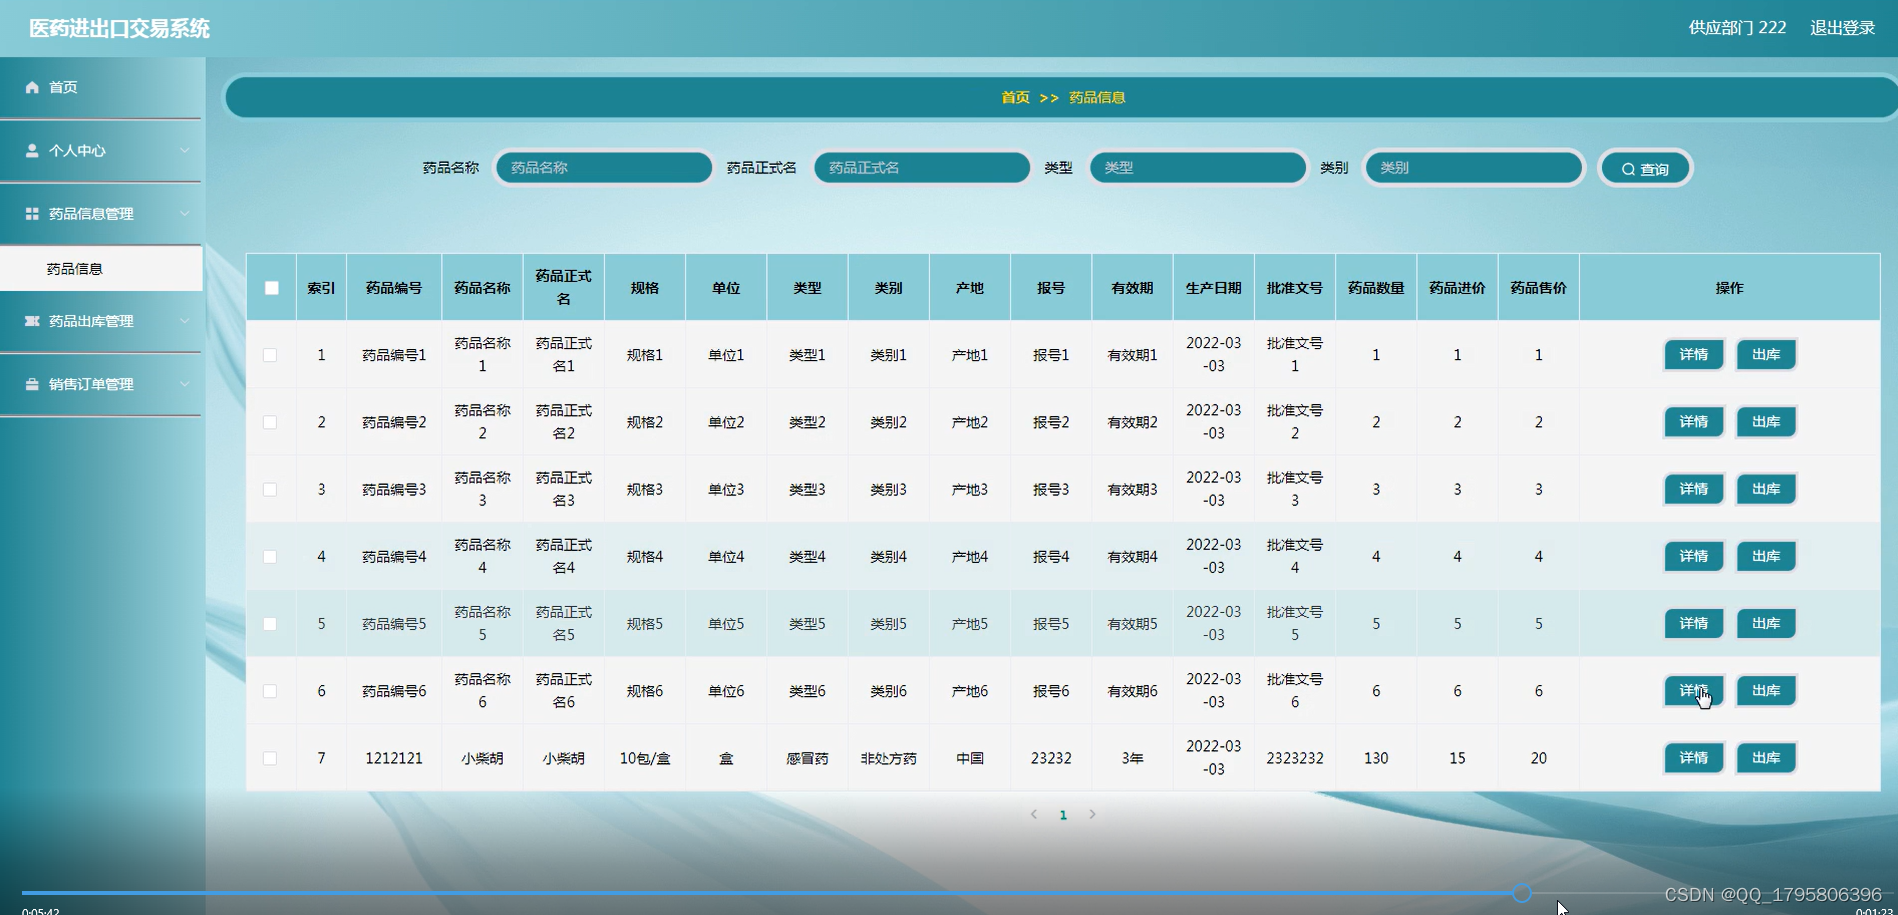Open 详情 for the 药品编号2 row
The width and height of the screenshot is (1898, 915).
click(1693, 422)
